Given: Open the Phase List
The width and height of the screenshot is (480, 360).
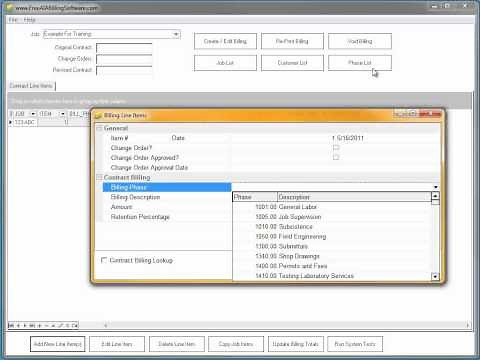Looking at the screenshot, I should [360, 63].
